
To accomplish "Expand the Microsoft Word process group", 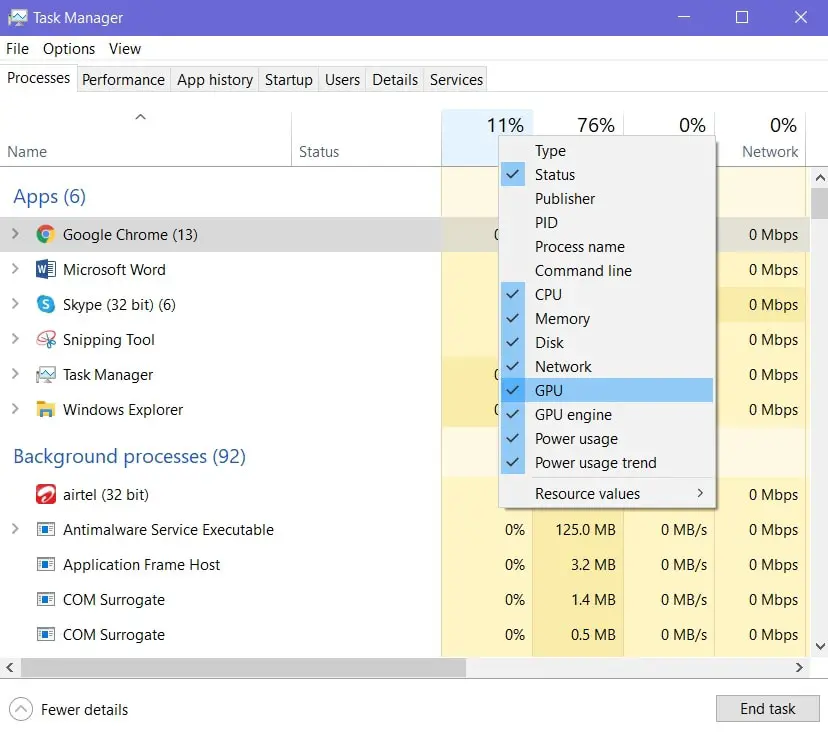I will pyautogui.click(x=15, y=269).
